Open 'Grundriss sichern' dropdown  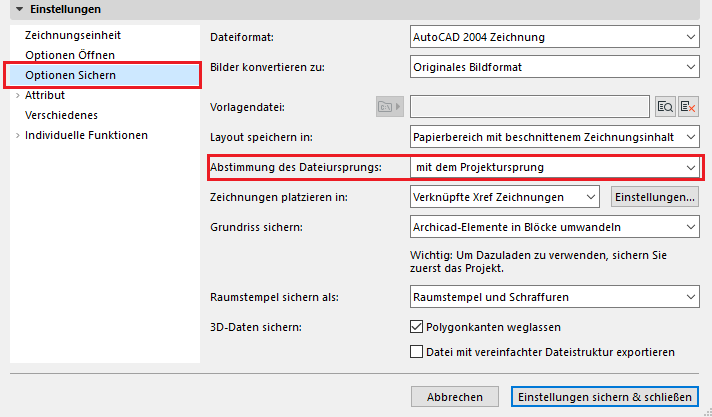click(x=554, y=227)
